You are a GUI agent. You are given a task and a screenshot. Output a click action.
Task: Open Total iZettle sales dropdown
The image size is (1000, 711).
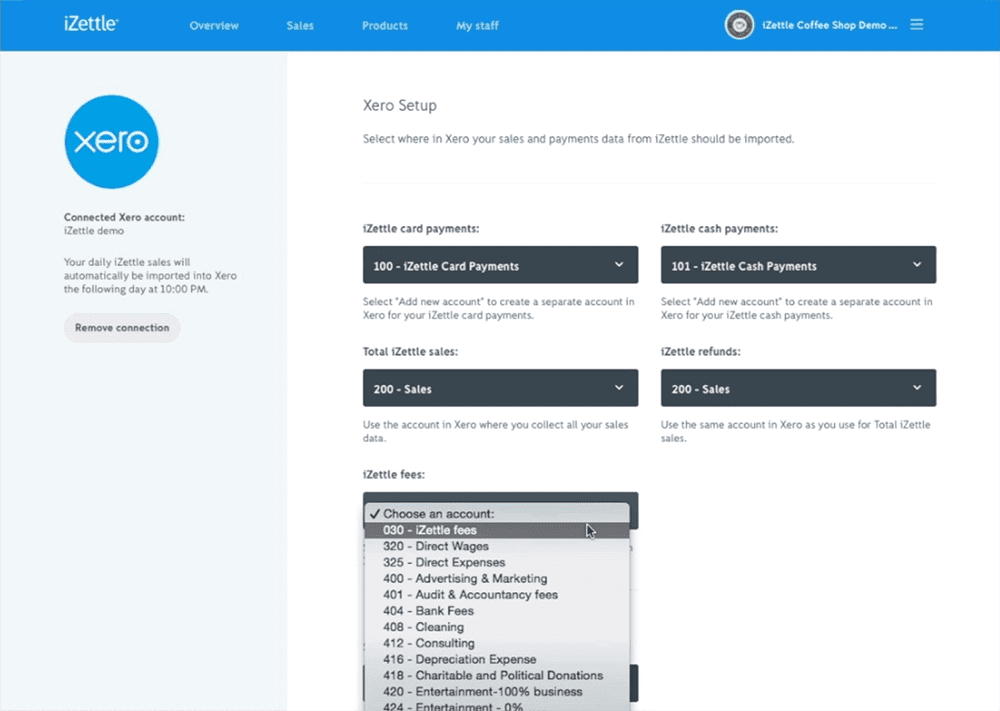[x=500, y=388]
